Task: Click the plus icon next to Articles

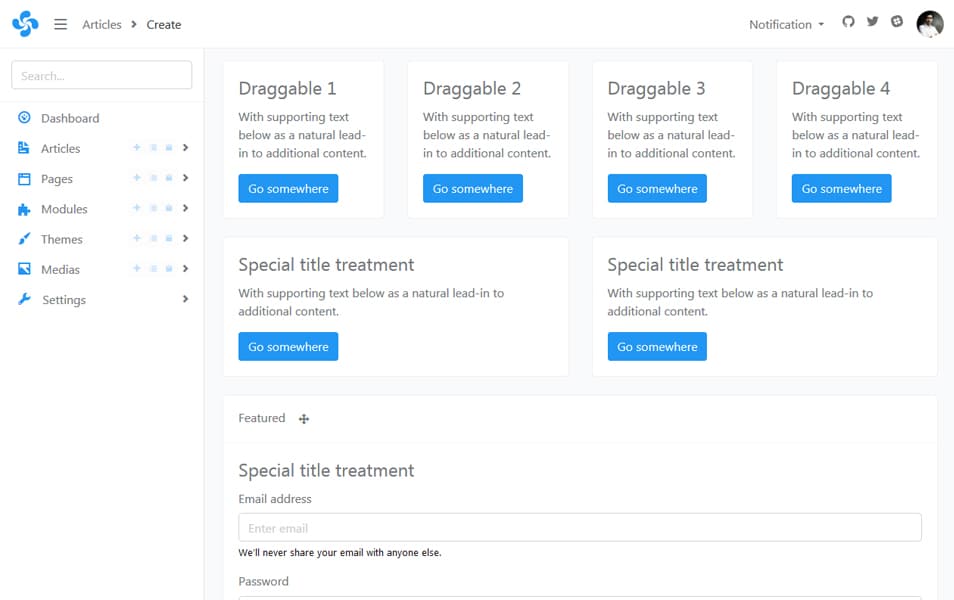Action: (137, 148)
